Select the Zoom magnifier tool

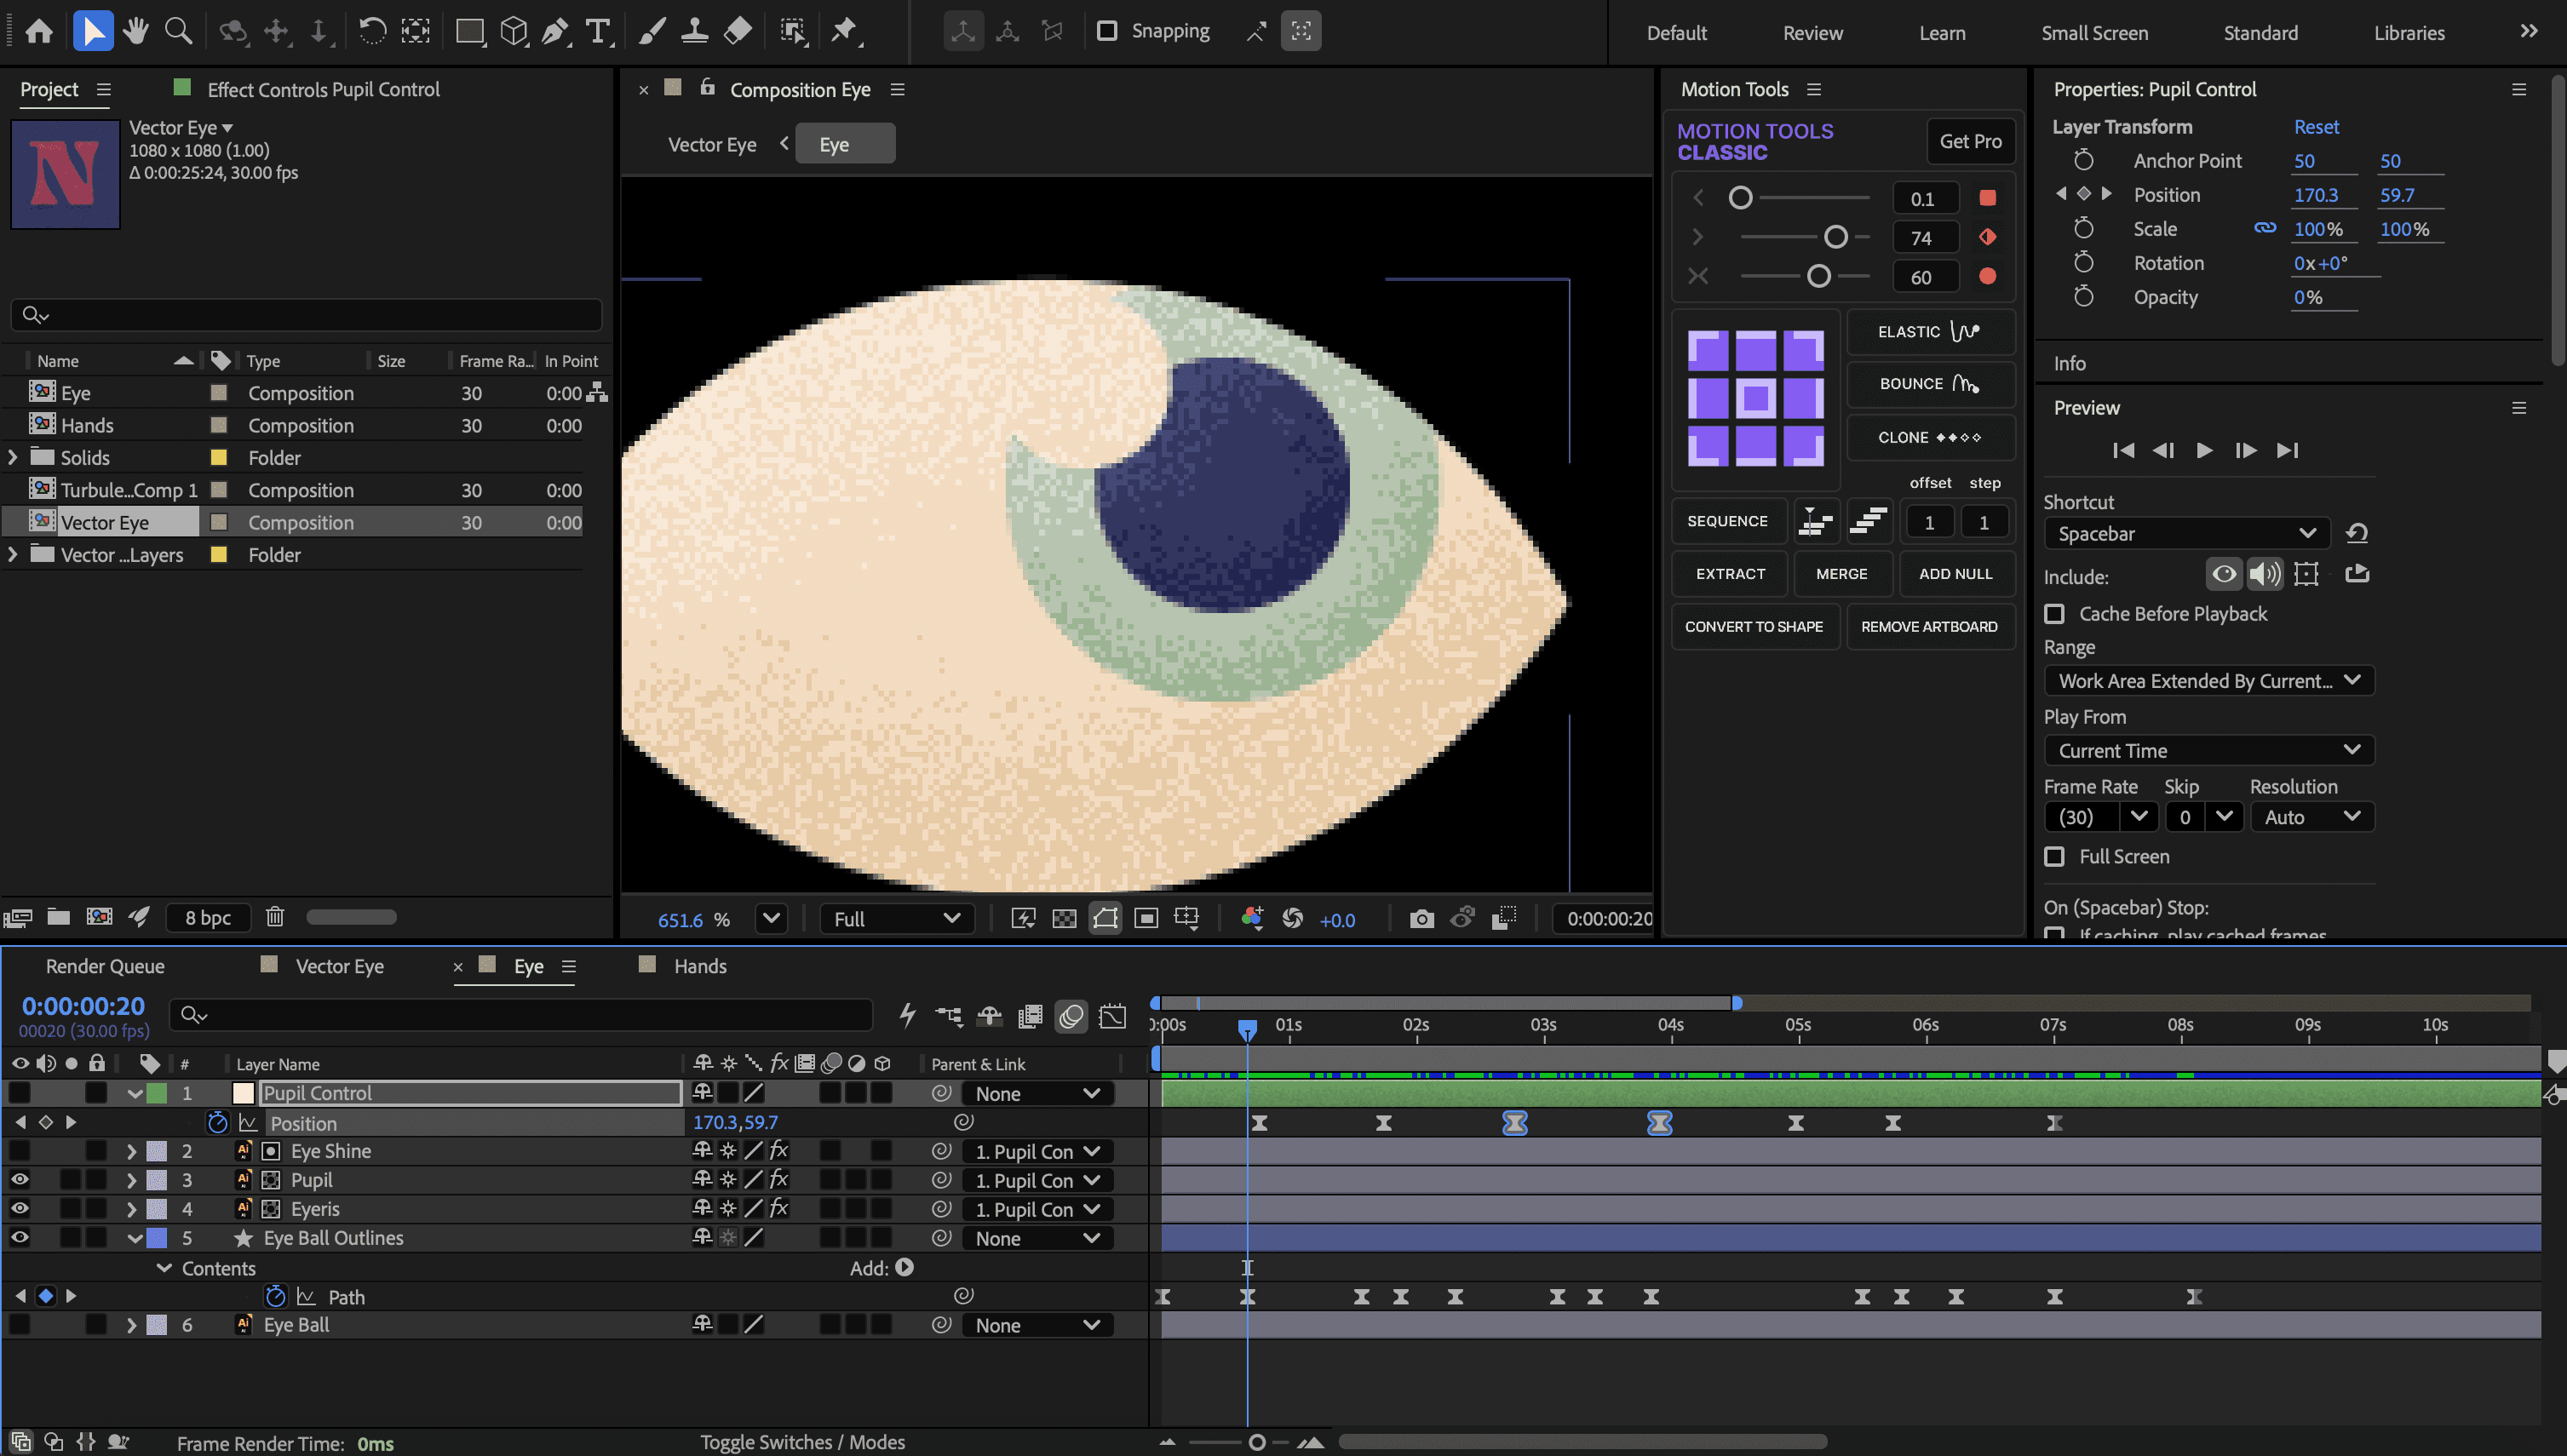tap(178, 31)
